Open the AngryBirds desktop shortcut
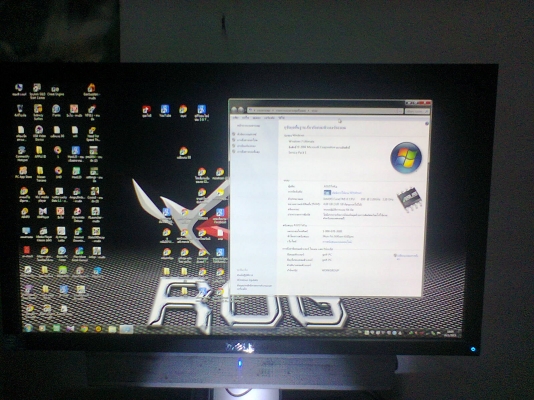 (x=77, y=194)
